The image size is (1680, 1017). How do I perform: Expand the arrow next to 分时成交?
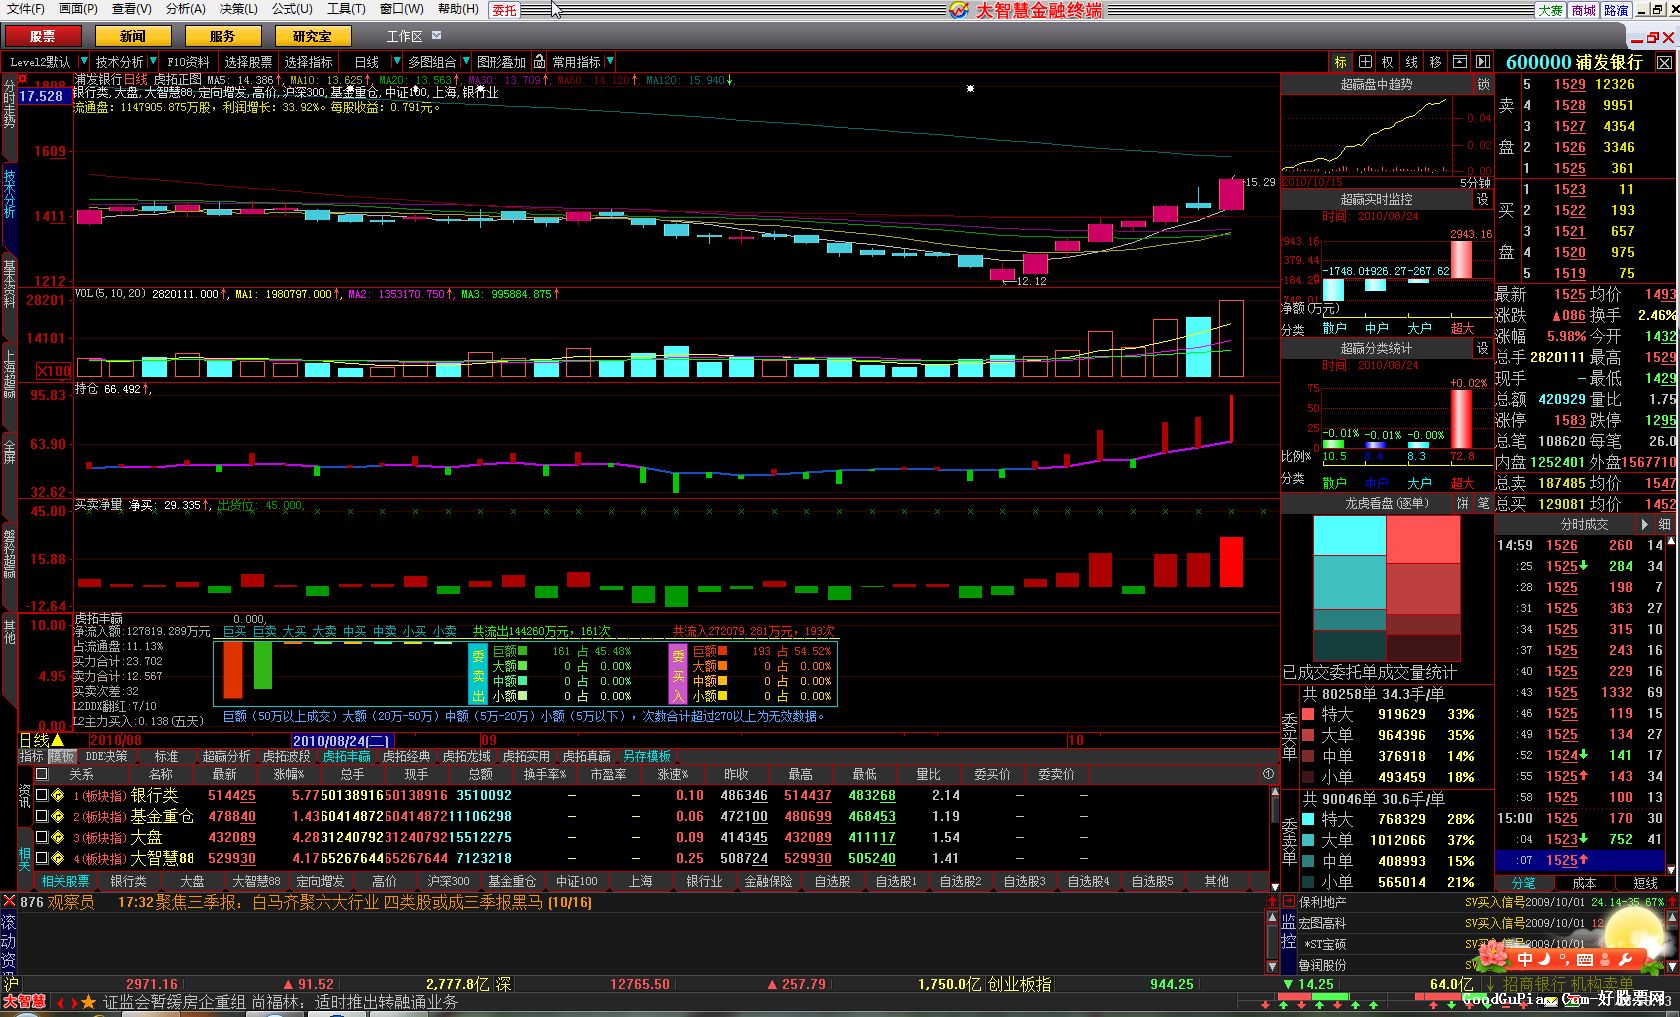(x=1645, y=524)
